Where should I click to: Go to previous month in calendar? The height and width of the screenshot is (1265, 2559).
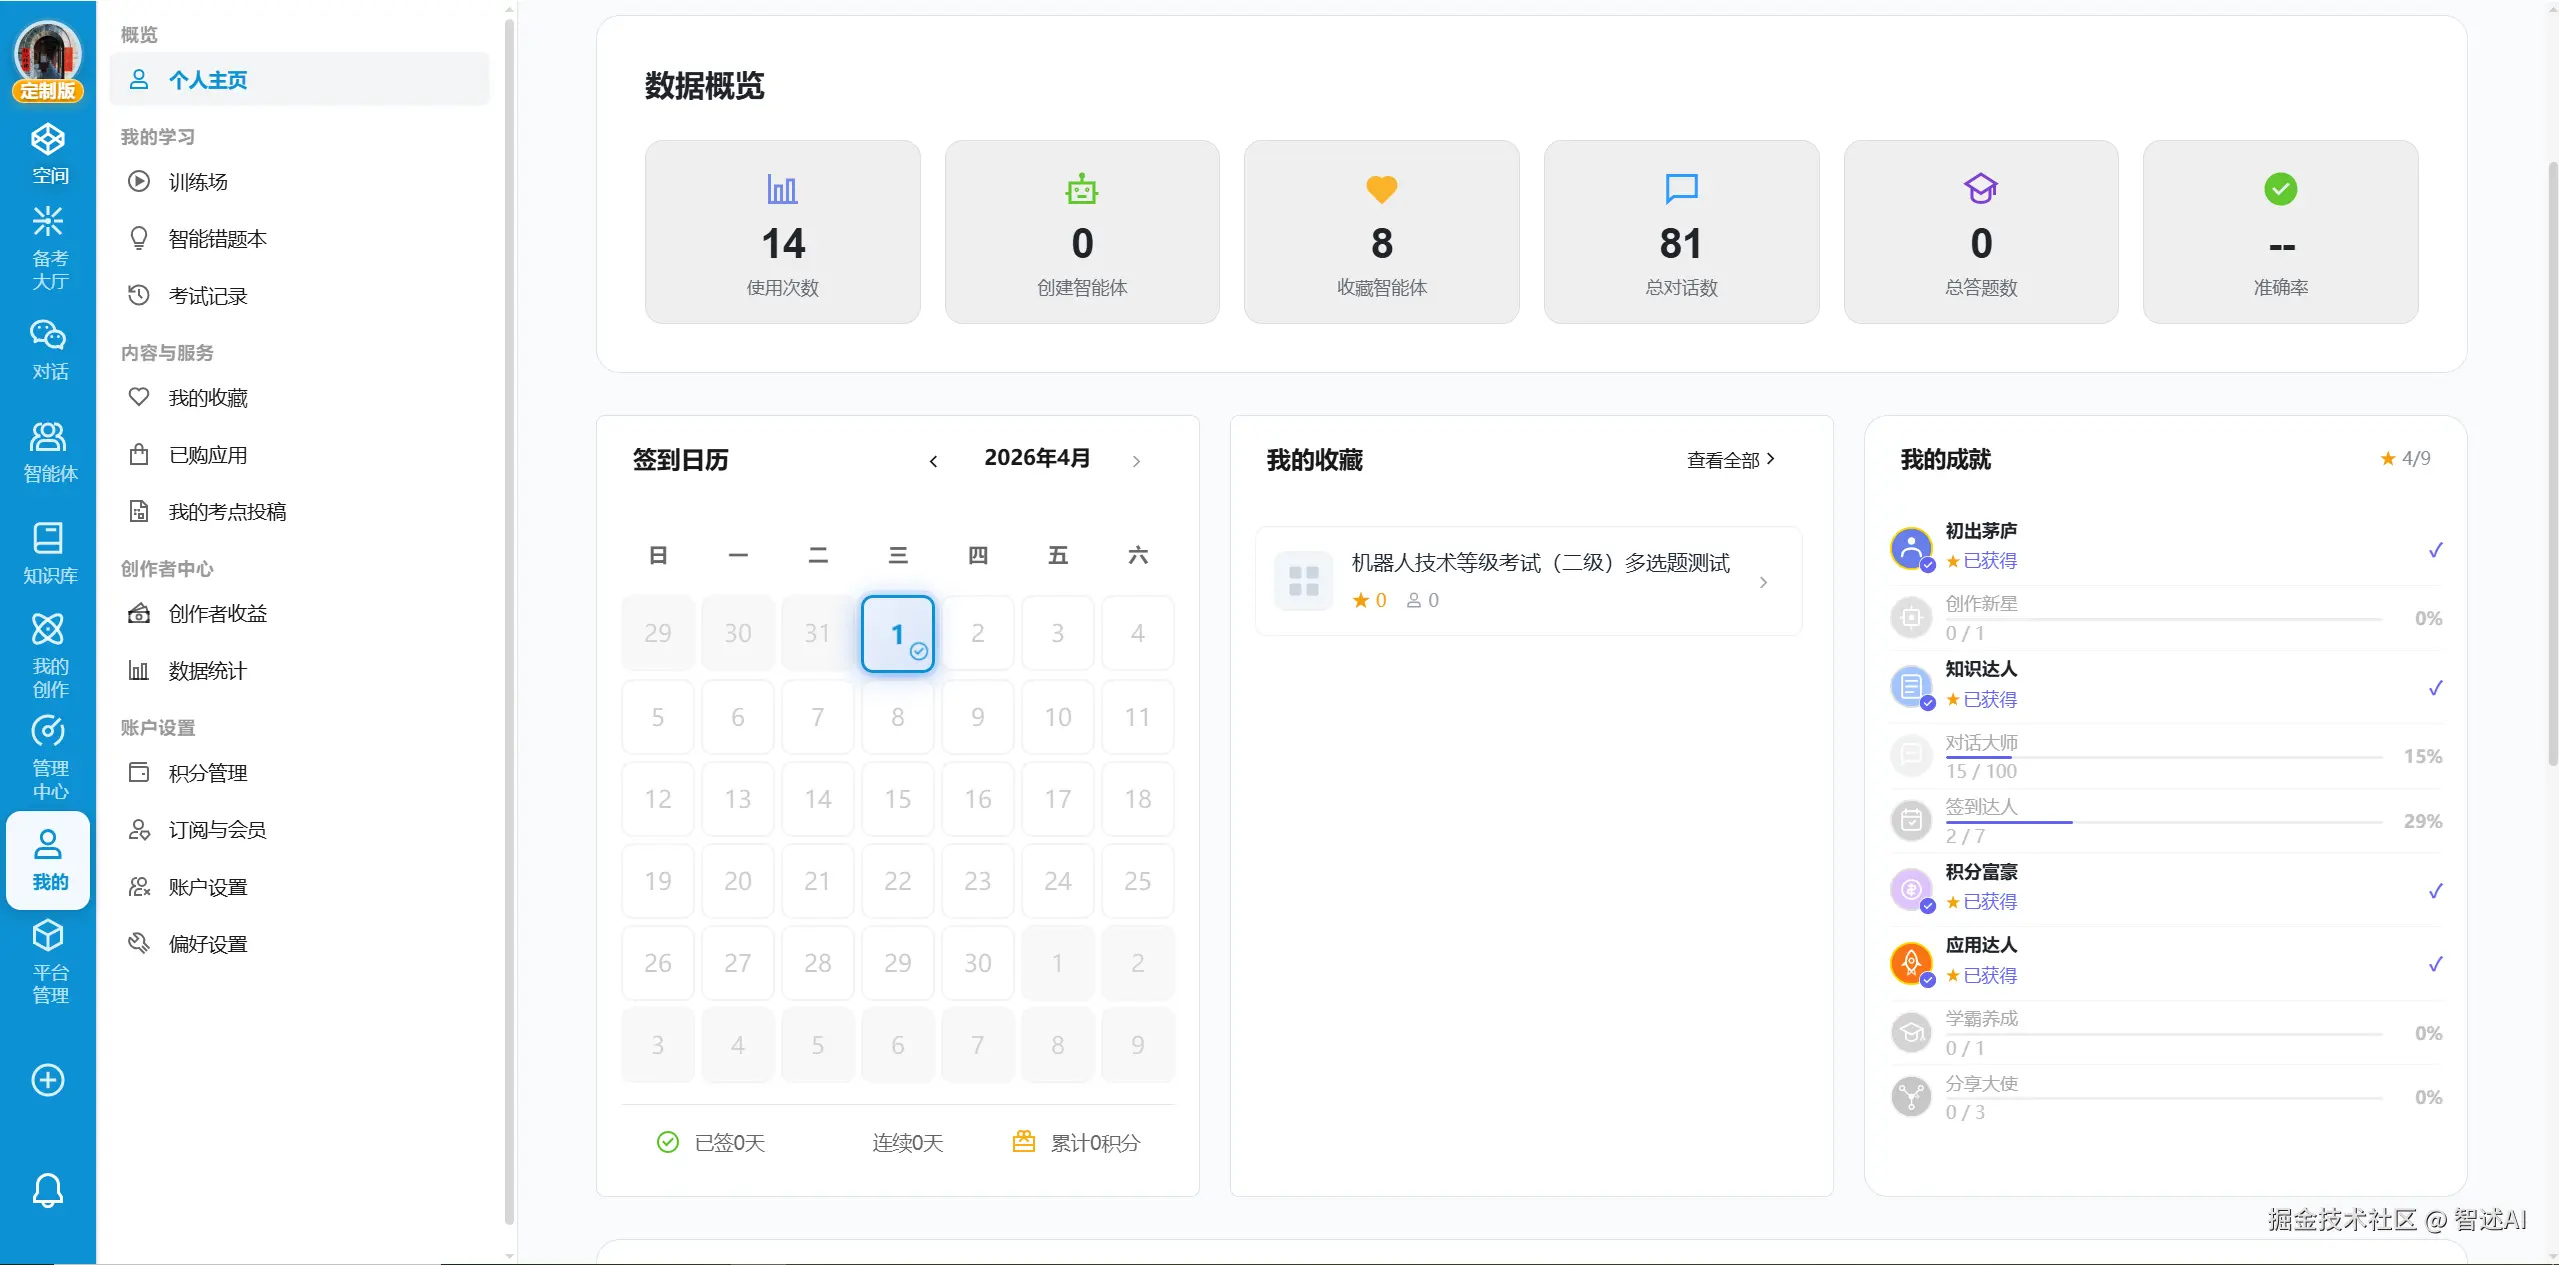(933, 461)
